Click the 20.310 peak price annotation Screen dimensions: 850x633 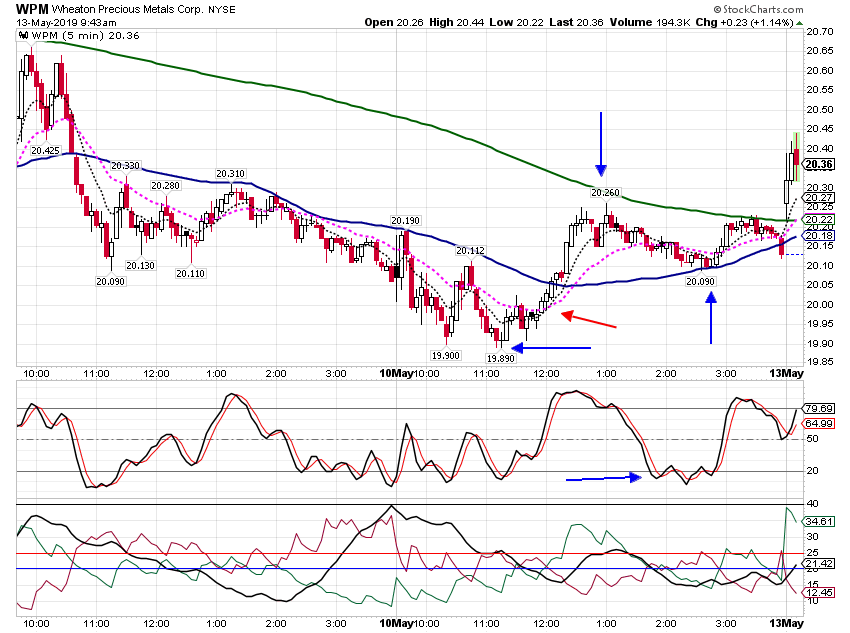tap(230, 173)
